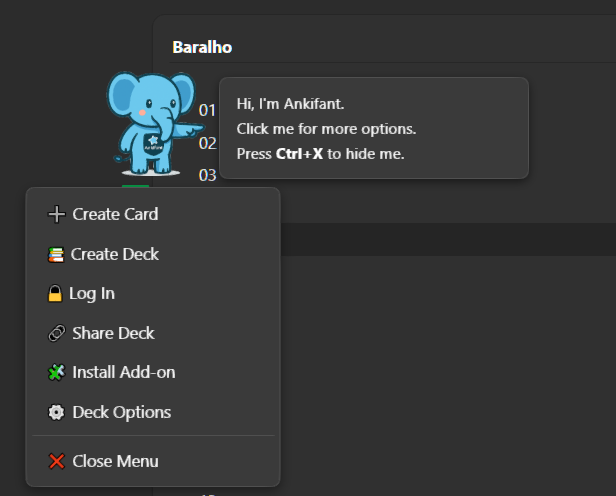Select deck row 02 in the list
This screenshot has width=616, height=496.
(207, 143)
